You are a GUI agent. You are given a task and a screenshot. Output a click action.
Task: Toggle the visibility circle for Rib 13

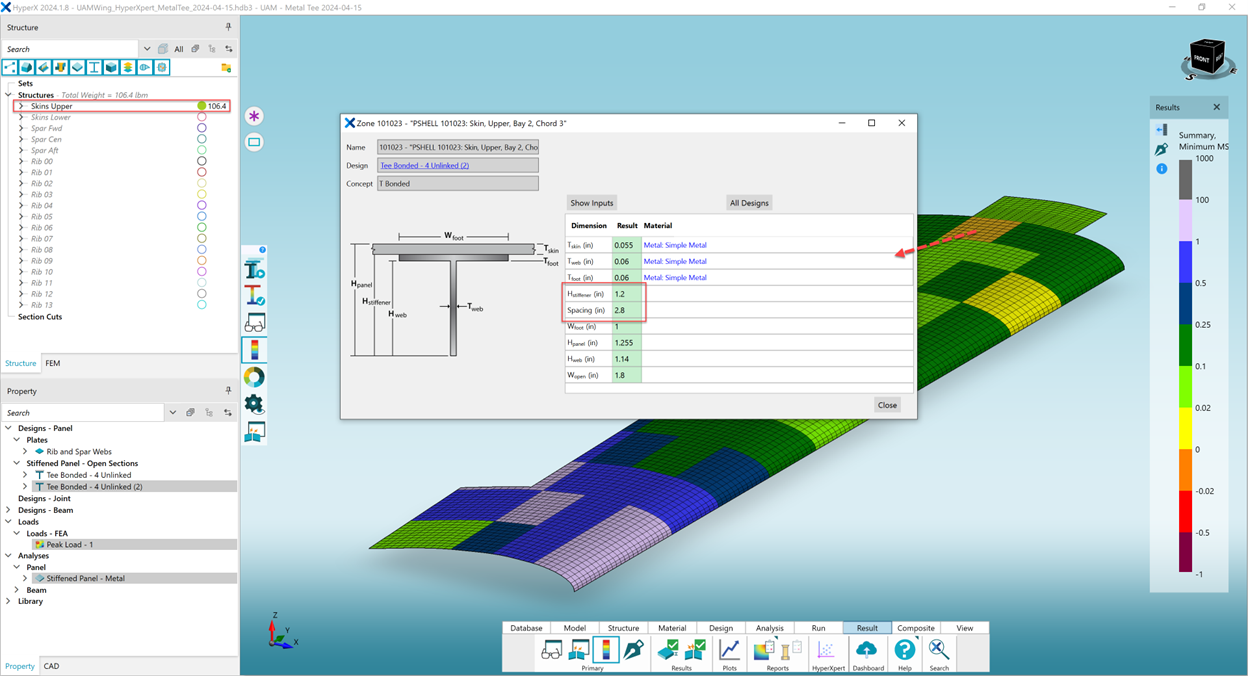(201, 305)
